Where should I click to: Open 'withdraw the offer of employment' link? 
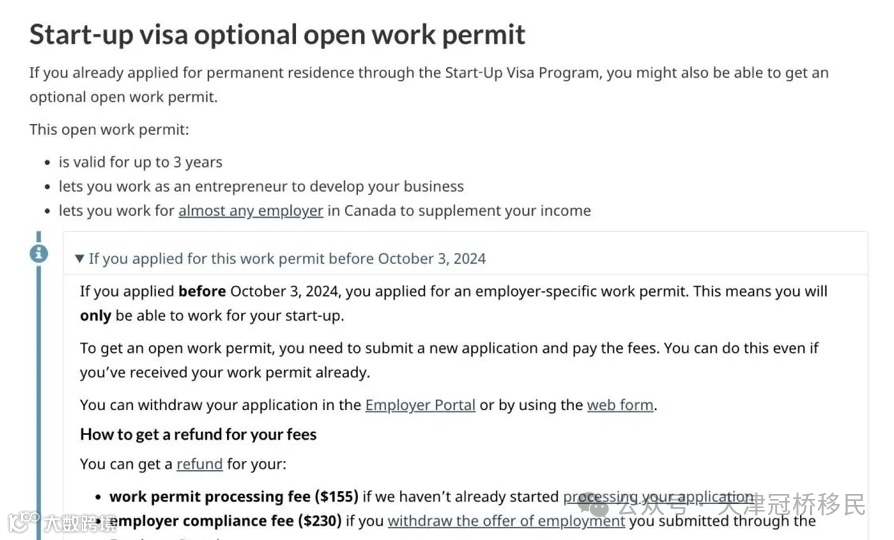(506, 521)
